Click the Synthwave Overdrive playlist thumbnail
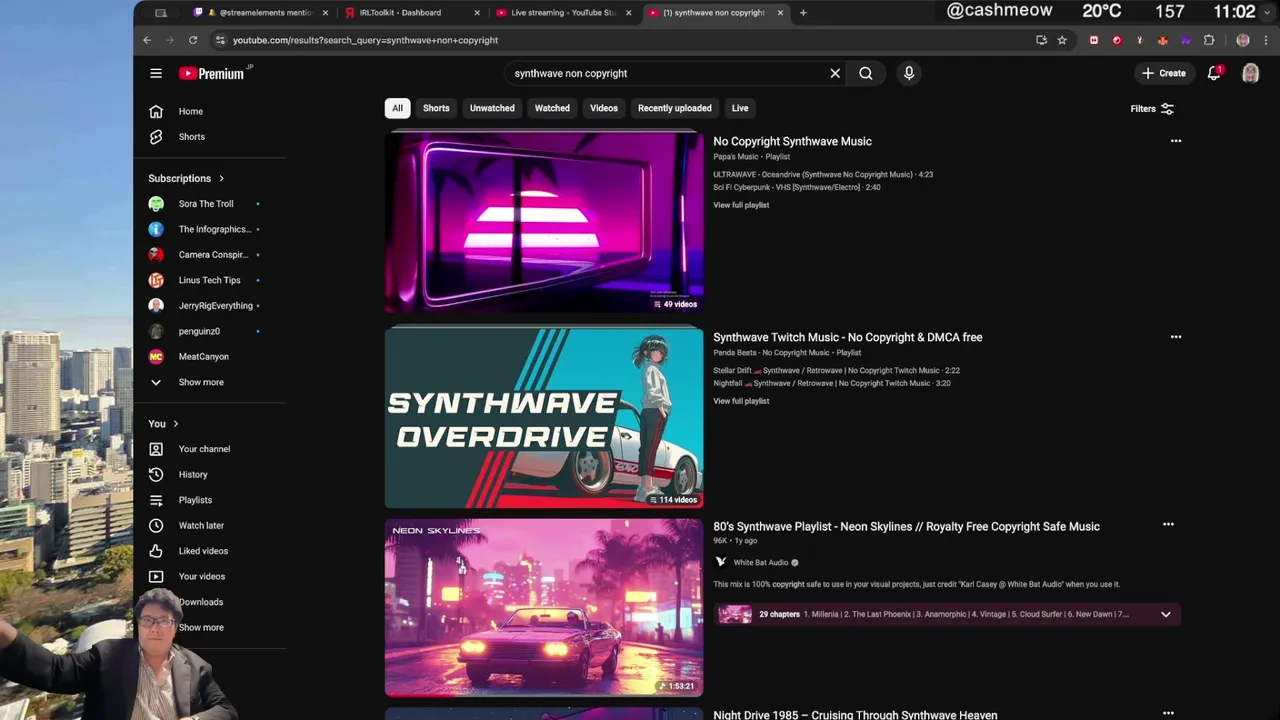 point(544,418)
